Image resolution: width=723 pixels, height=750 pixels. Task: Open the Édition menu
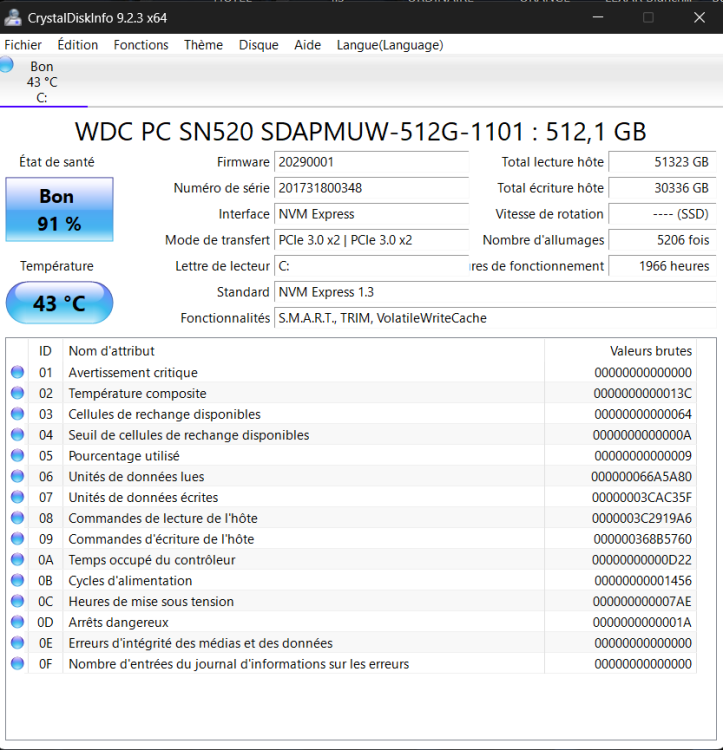pyautogui.click(x=77, y=45)
